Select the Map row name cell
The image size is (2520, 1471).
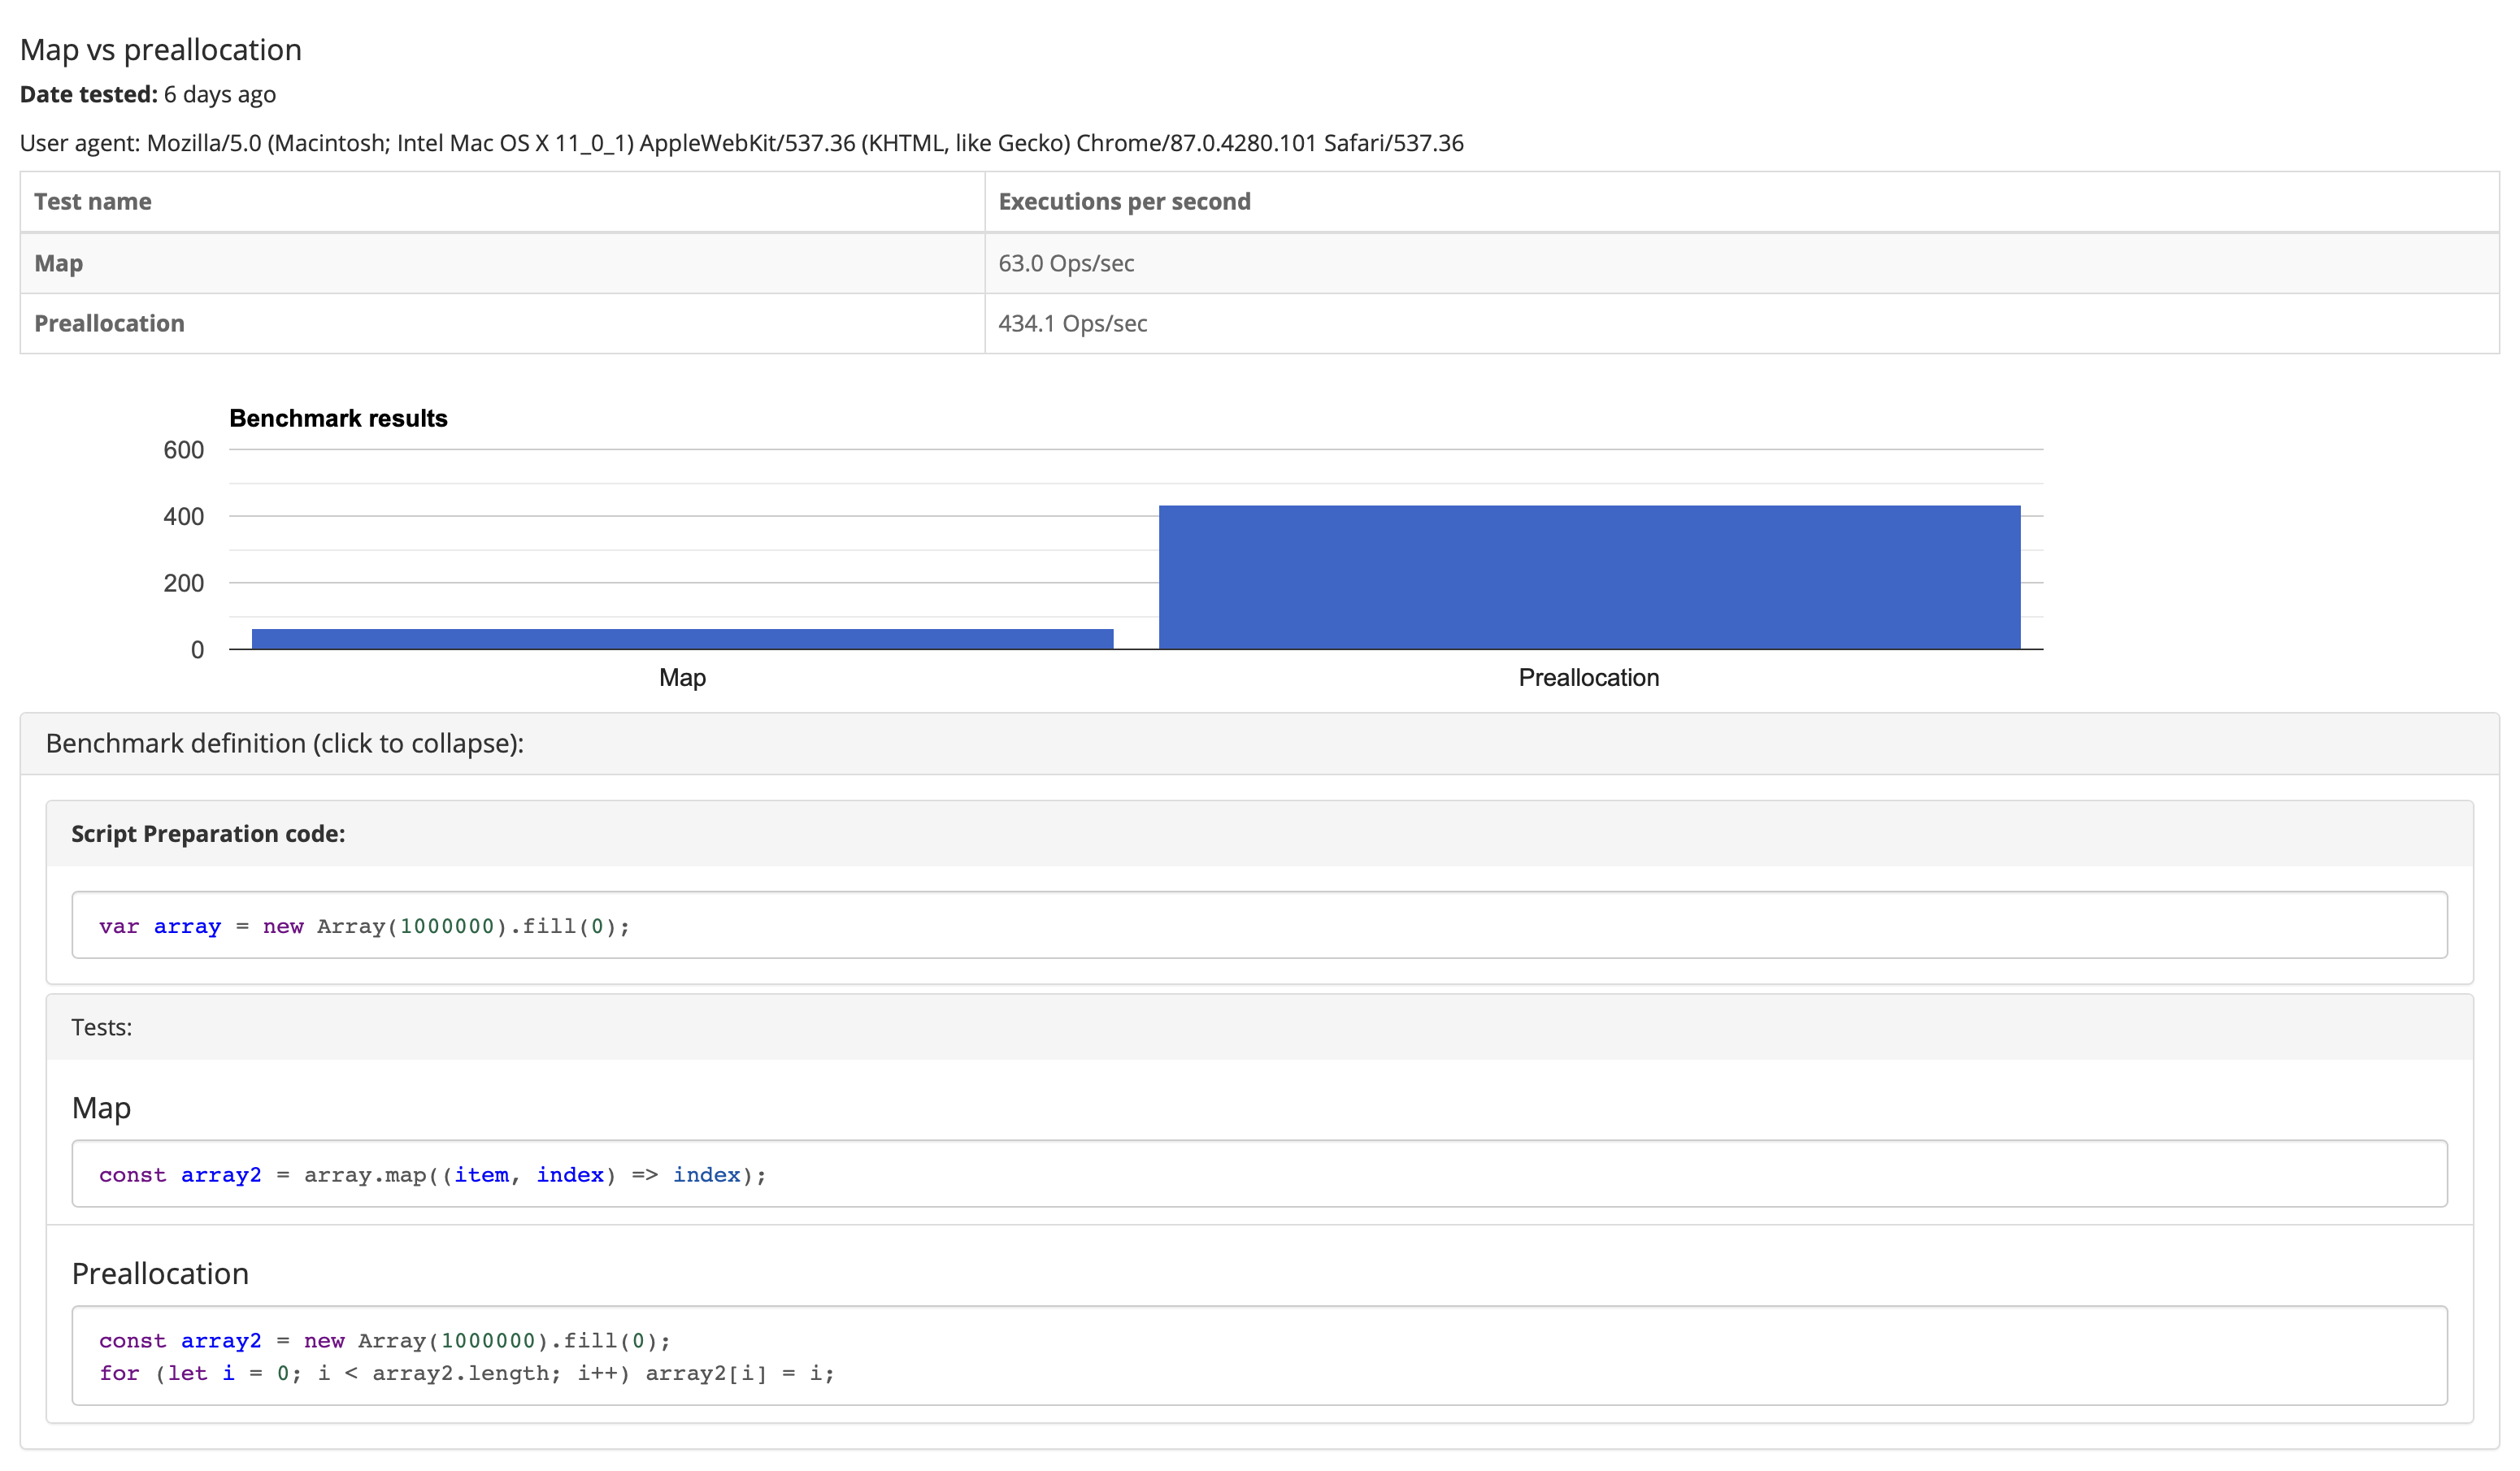pos(502,263)
